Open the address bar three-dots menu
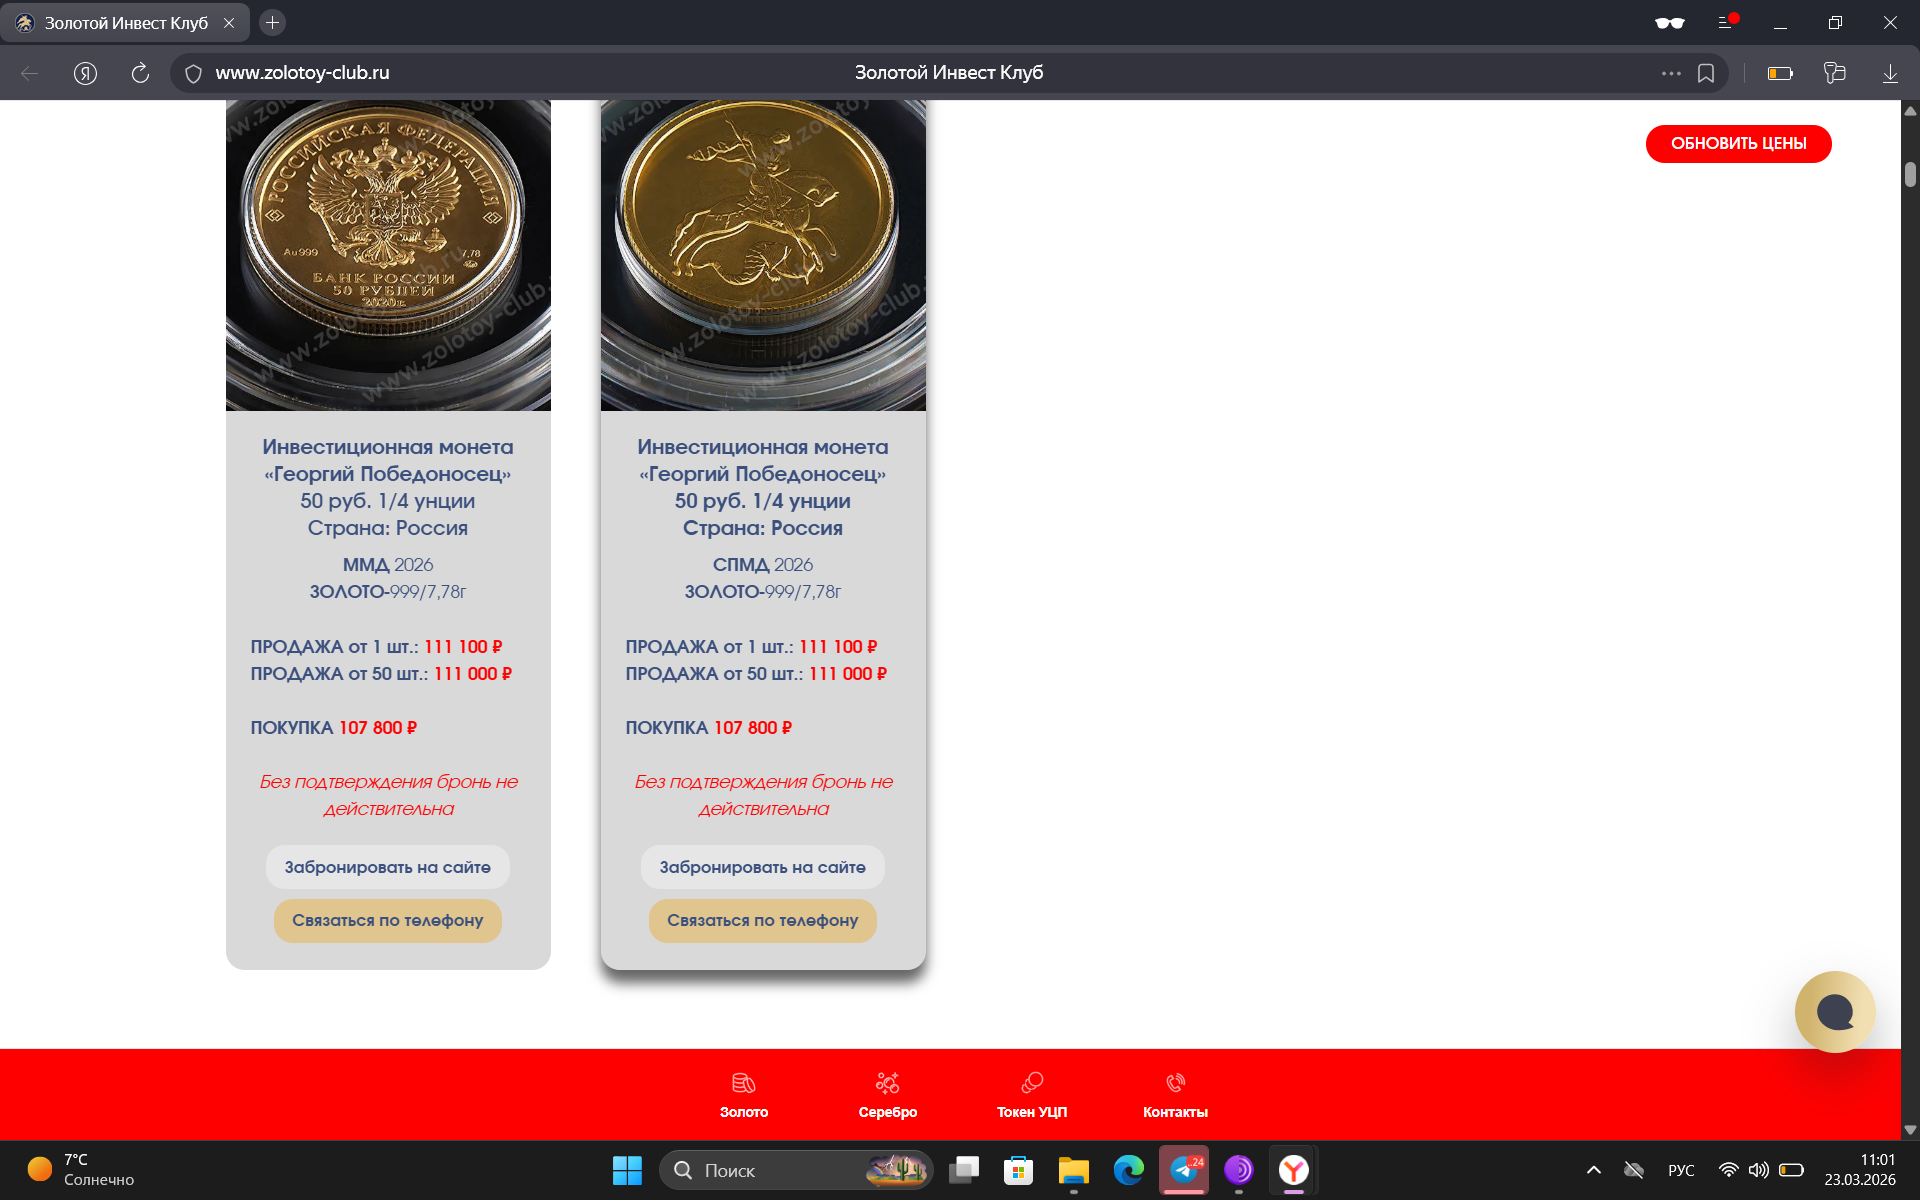Viewport: 1920px width, 1200px height. (1671, 73)
